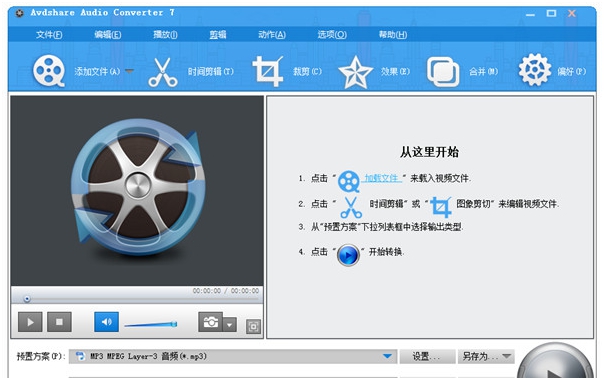Take a snapshot with camera button
This screenshot has width=604, height=378.
click(x=211, y=322)
